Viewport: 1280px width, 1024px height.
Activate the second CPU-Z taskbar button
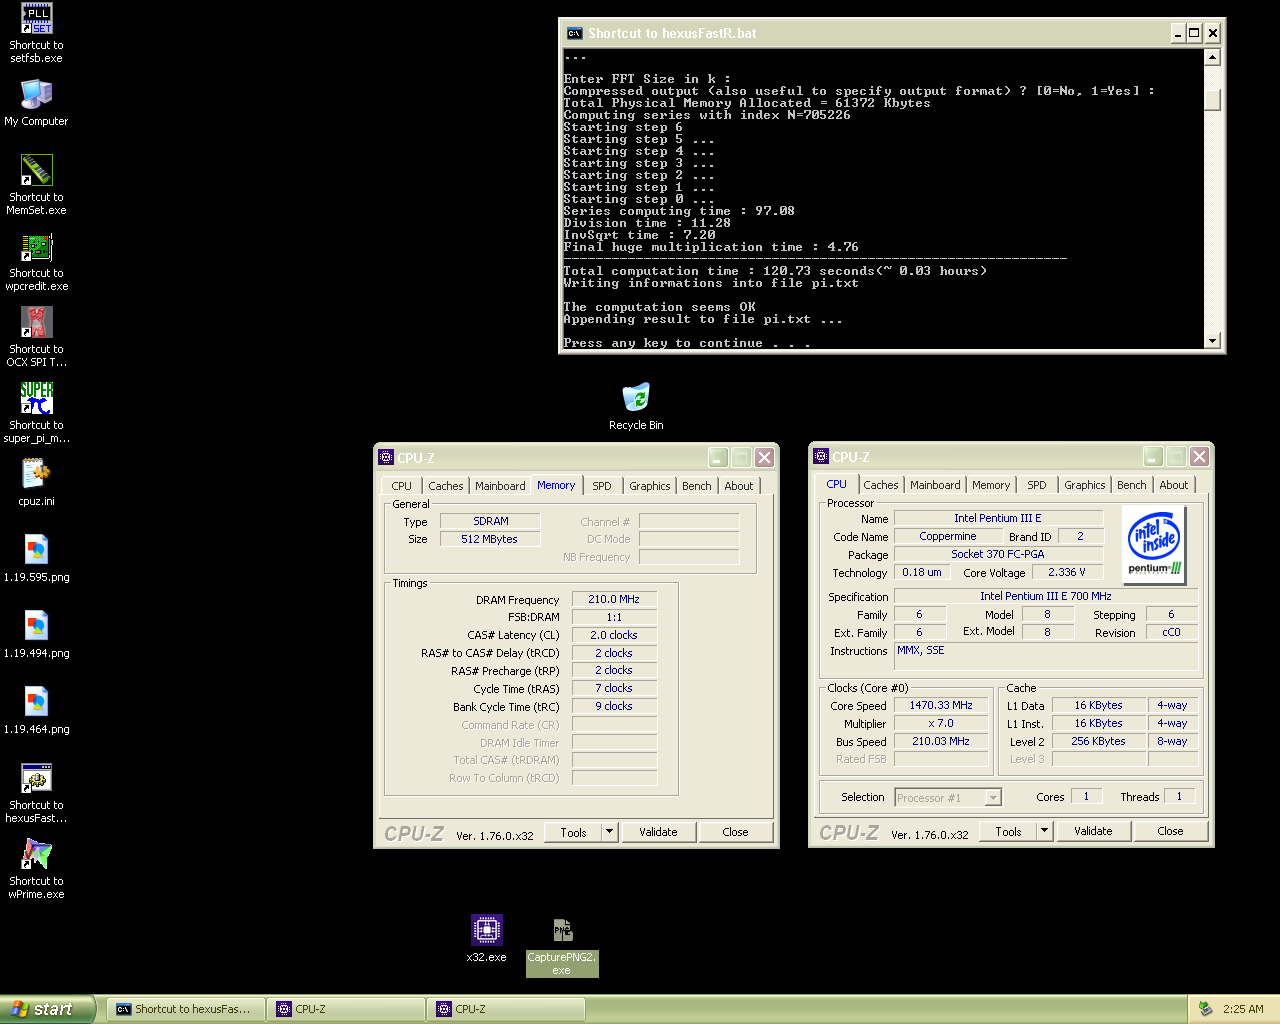(506, 1009)
